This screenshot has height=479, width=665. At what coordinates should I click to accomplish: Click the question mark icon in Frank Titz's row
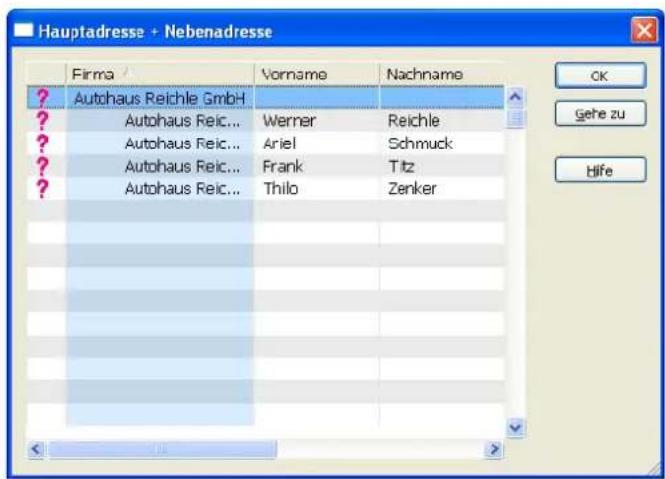coord(42,166)
